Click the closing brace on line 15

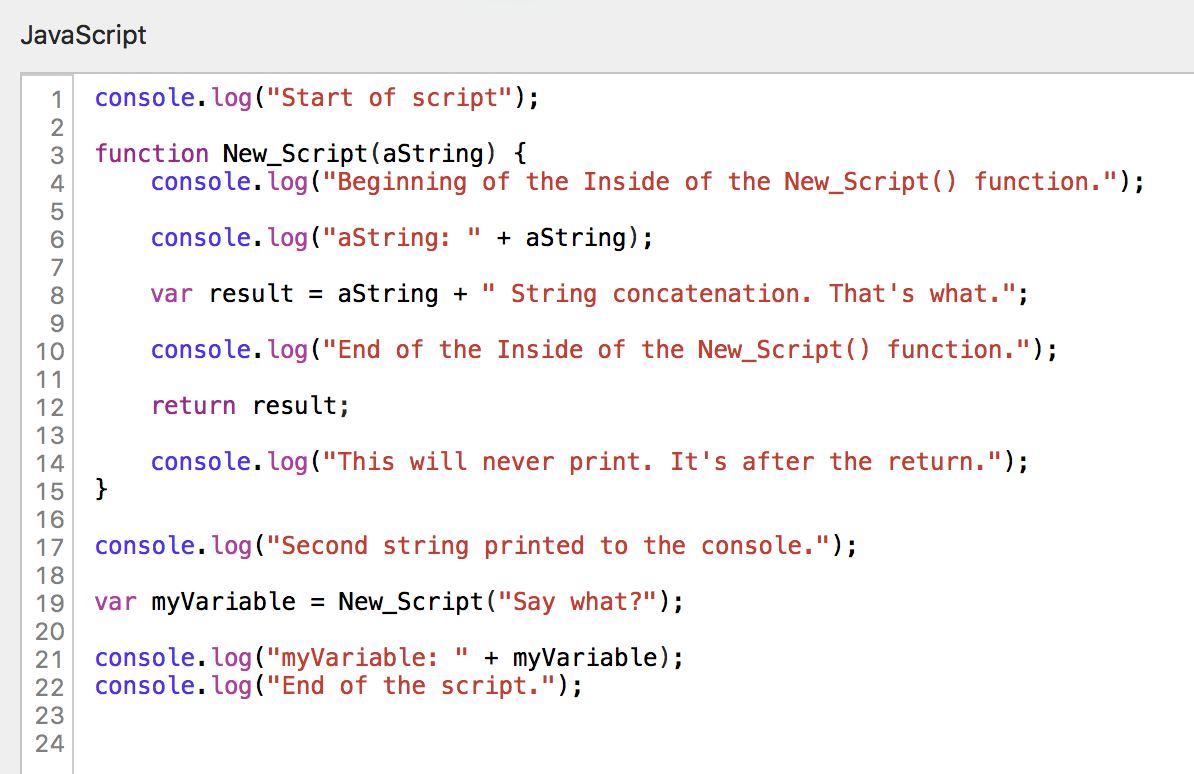click(101, 490)
